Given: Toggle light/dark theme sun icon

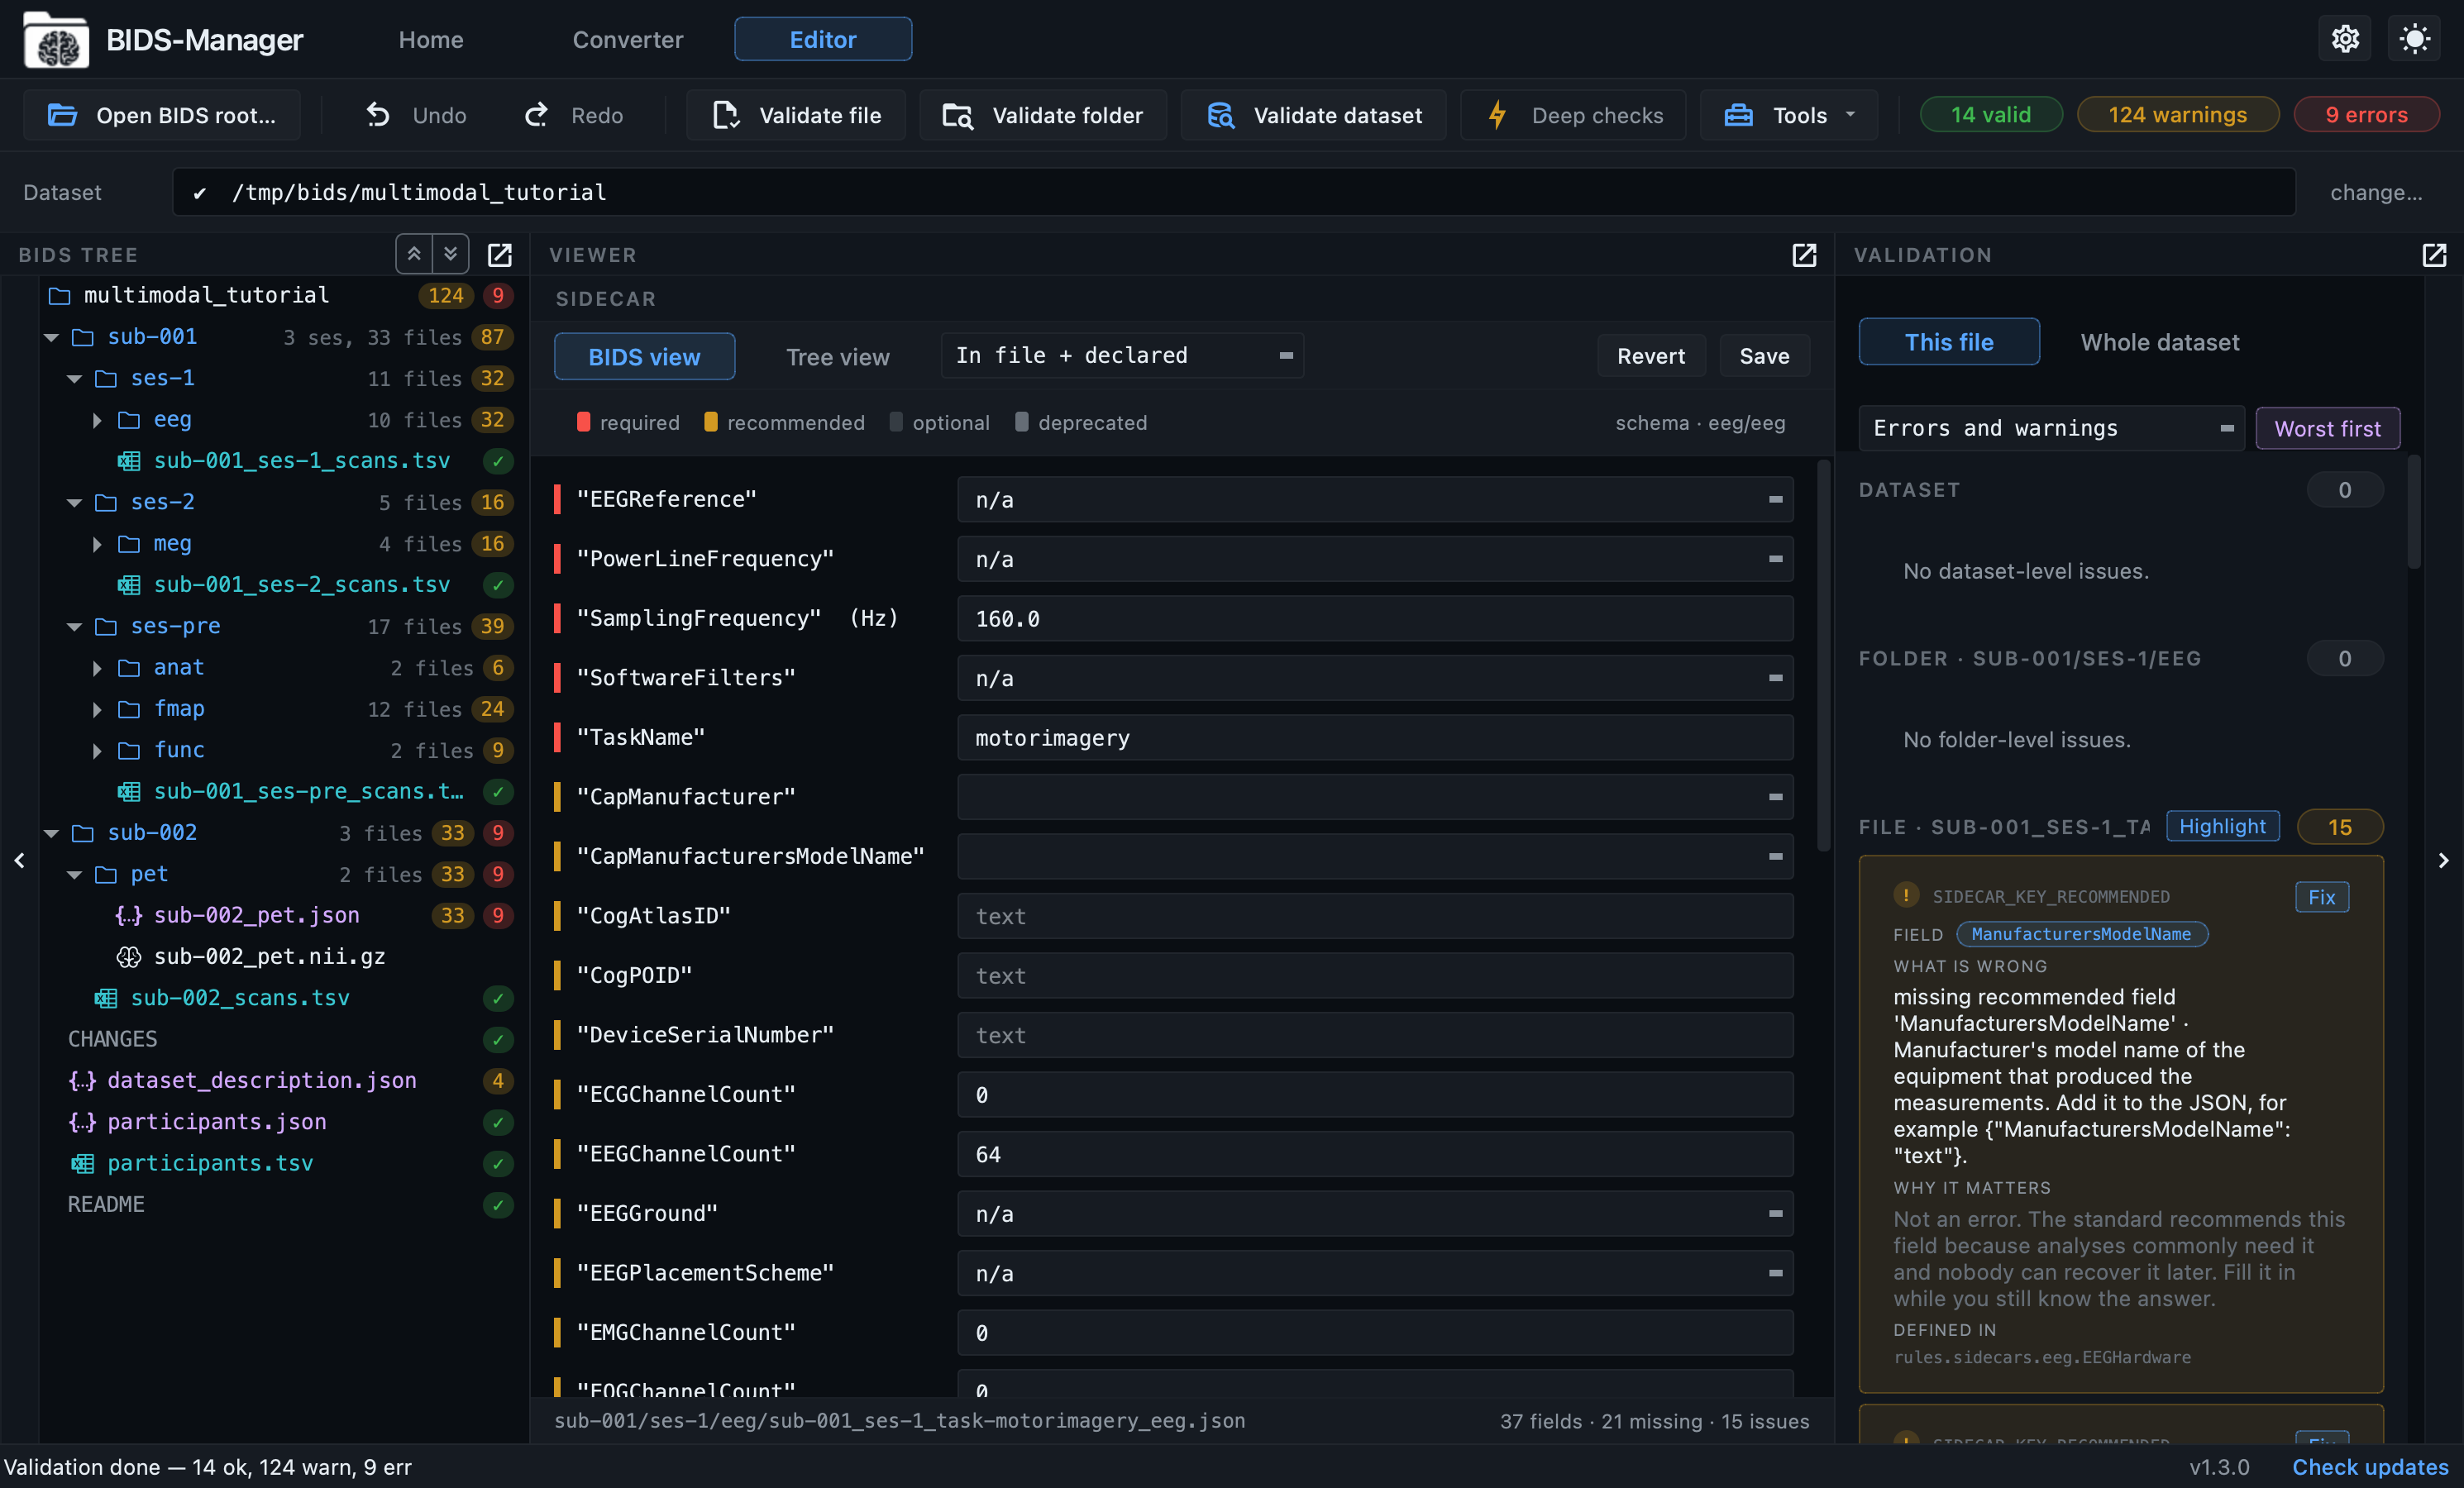Looking at the screenshot, I should click(2414, 39).
